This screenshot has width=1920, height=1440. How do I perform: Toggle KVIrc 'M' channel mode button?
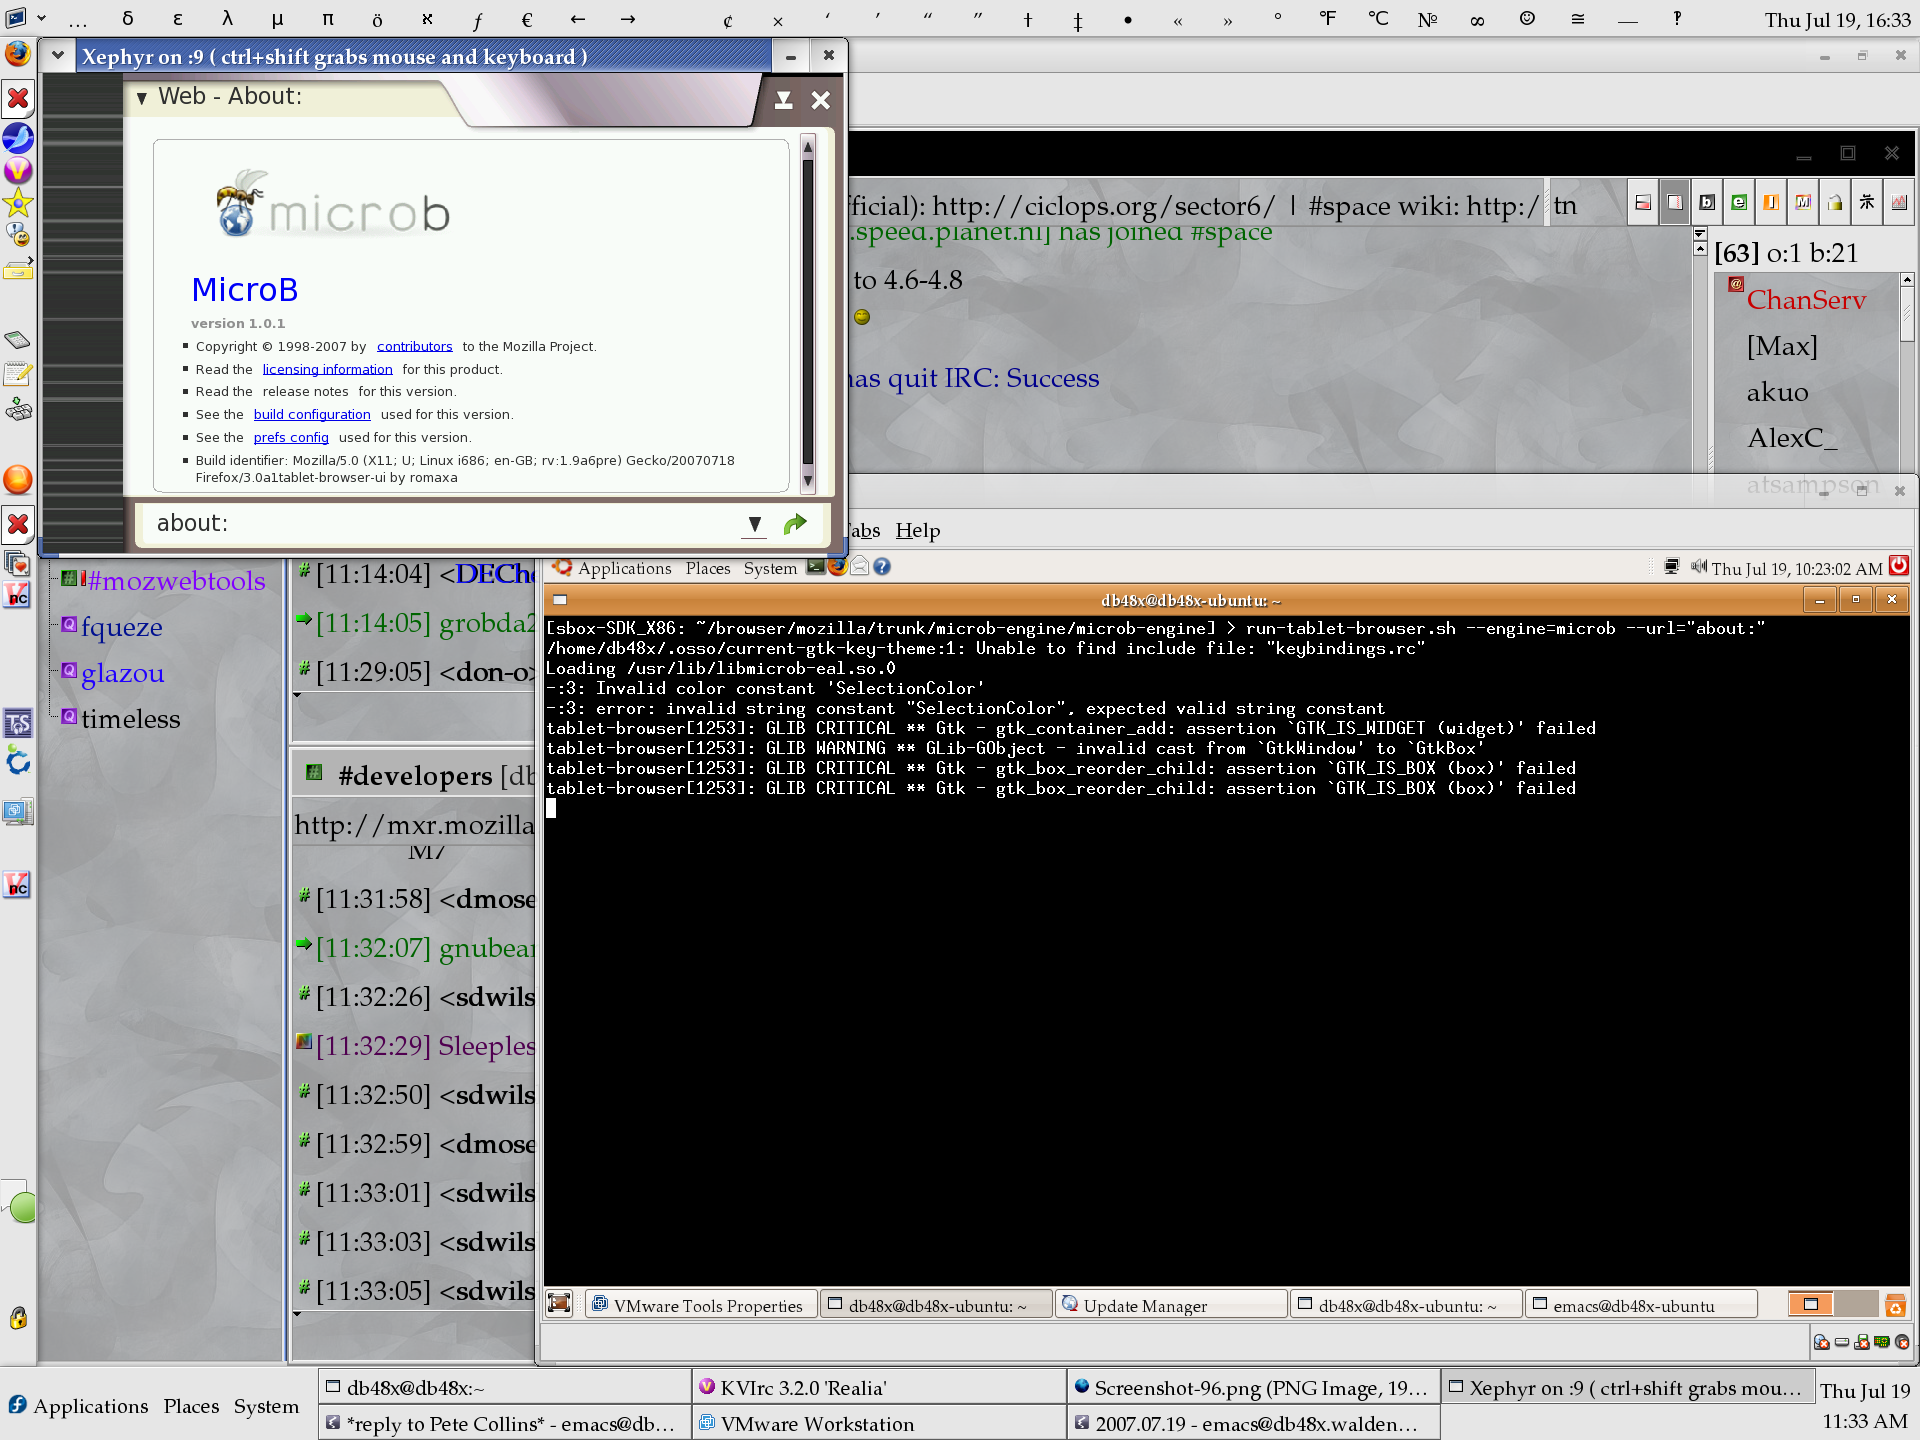(x=1803, y=202)
